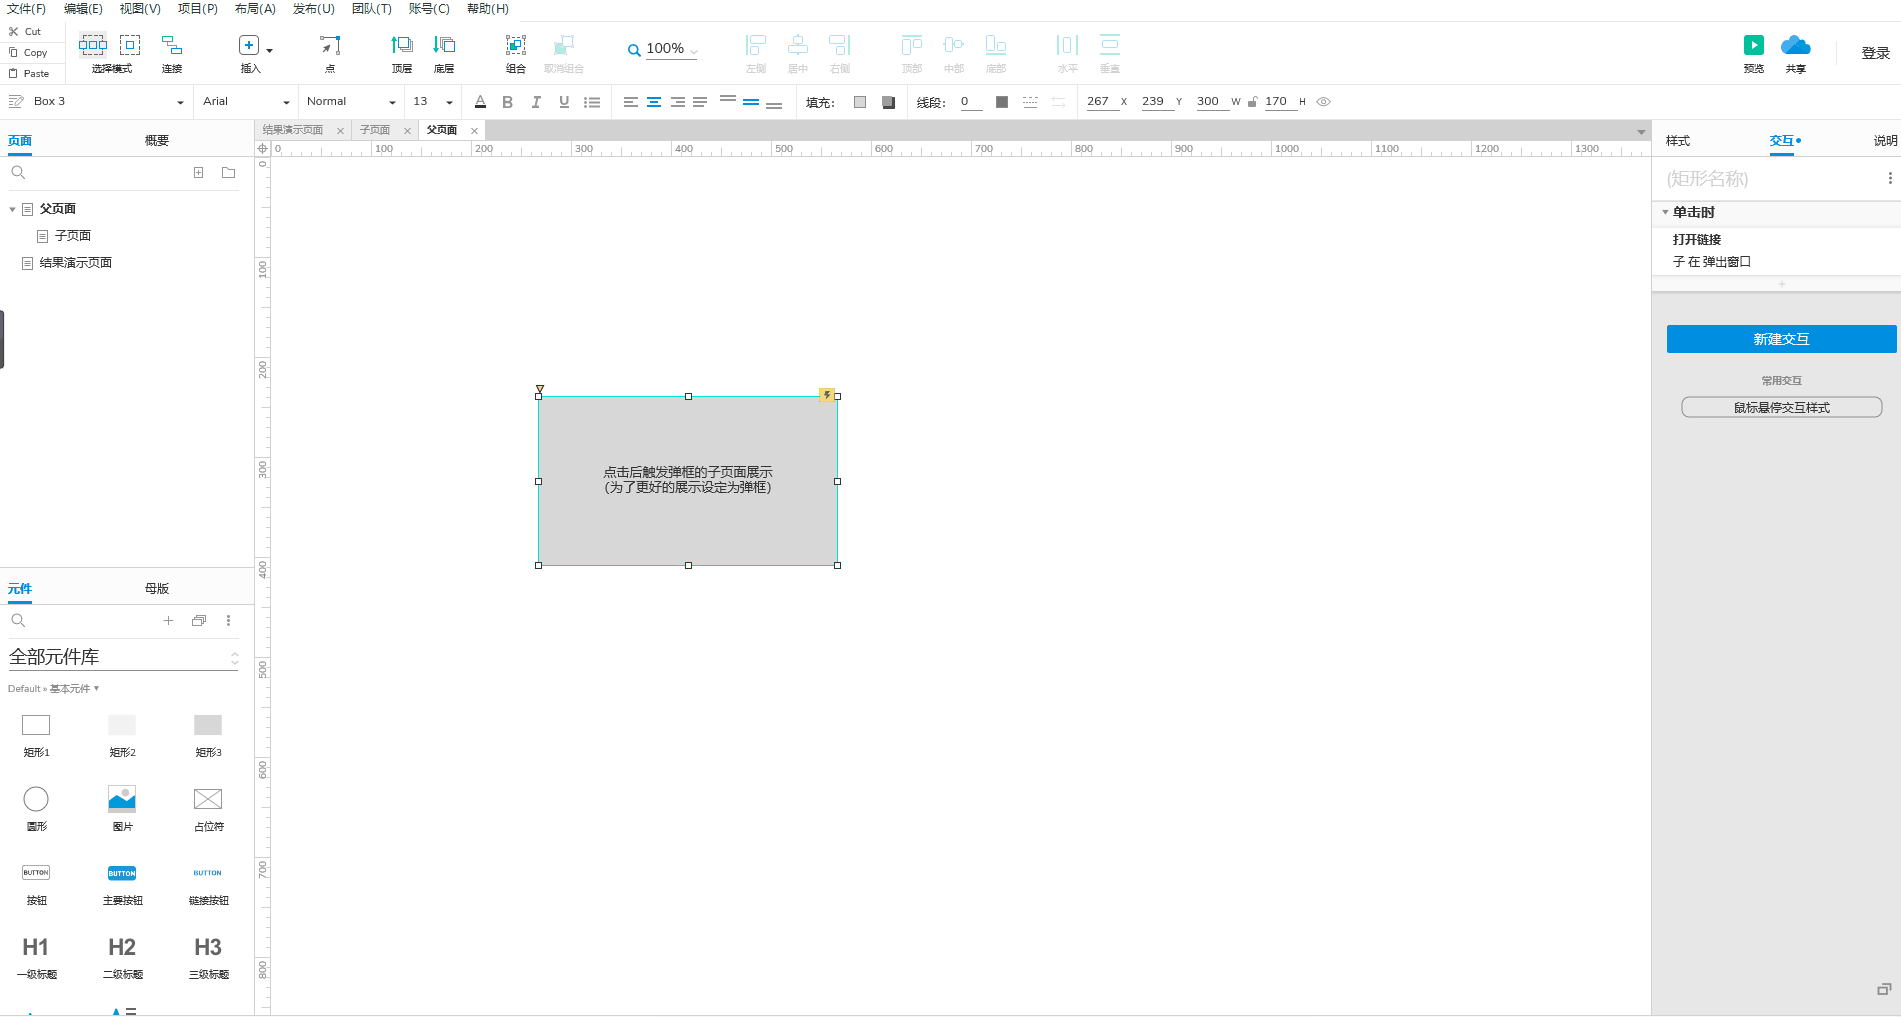This screenshot has height=1017, width=1901.
Task: Toggle underline text formatting
Action: click(564, 102)
